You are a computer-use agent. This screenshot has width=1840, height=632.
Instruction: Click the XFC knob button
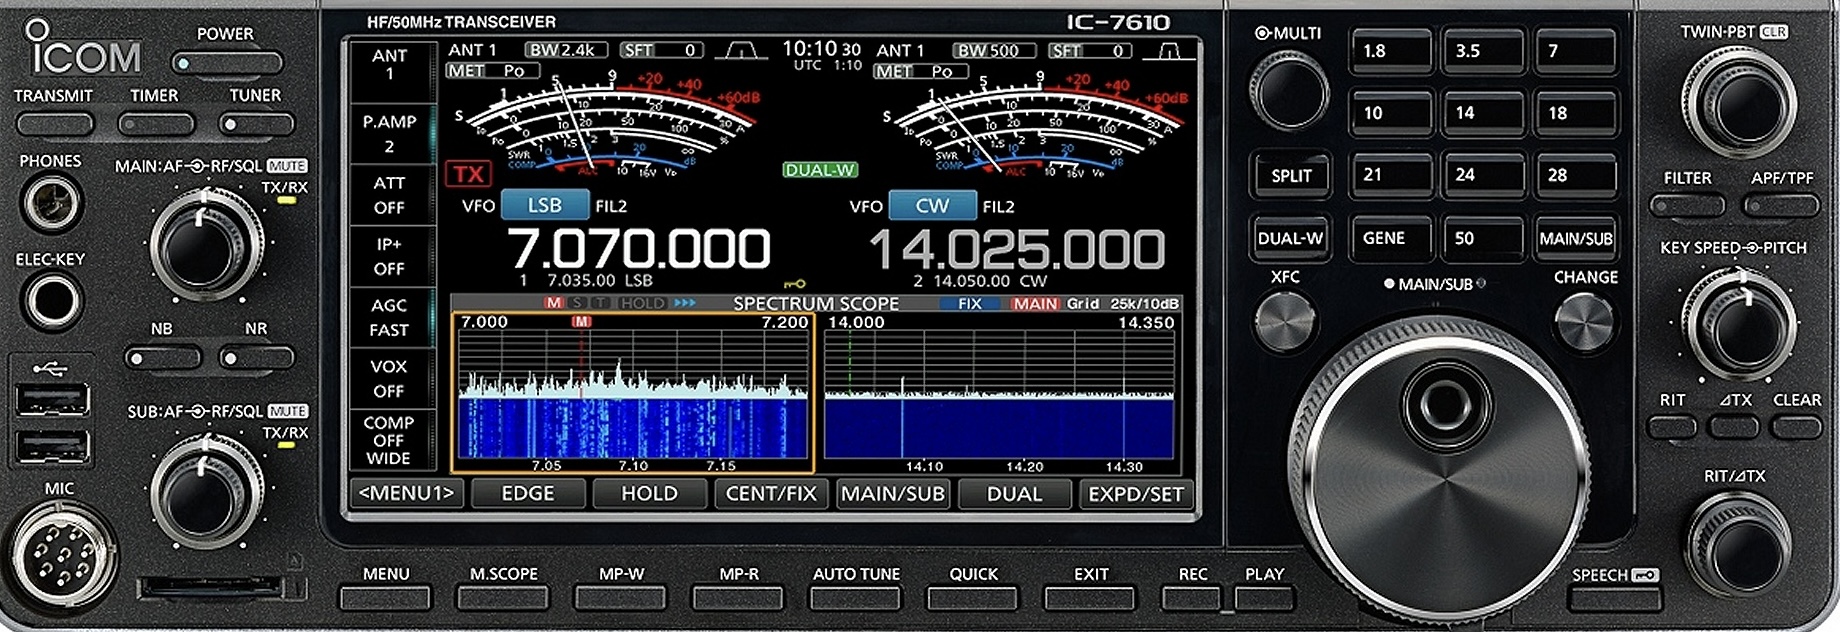[x=1284, y=323]
